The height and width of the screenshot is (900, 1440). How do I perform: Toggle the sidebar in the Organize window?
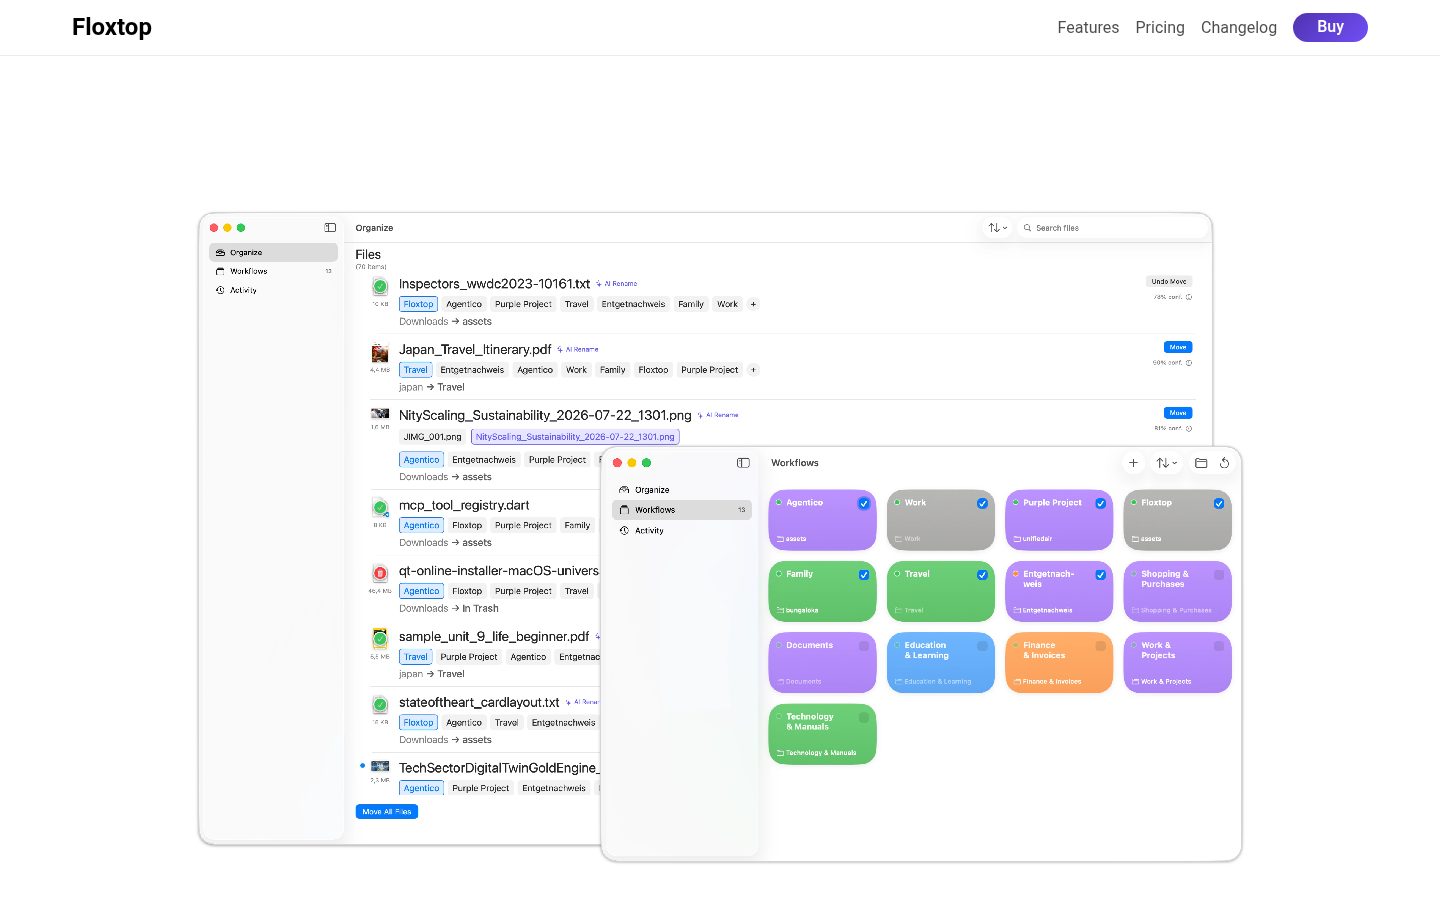tap(330, 228)
